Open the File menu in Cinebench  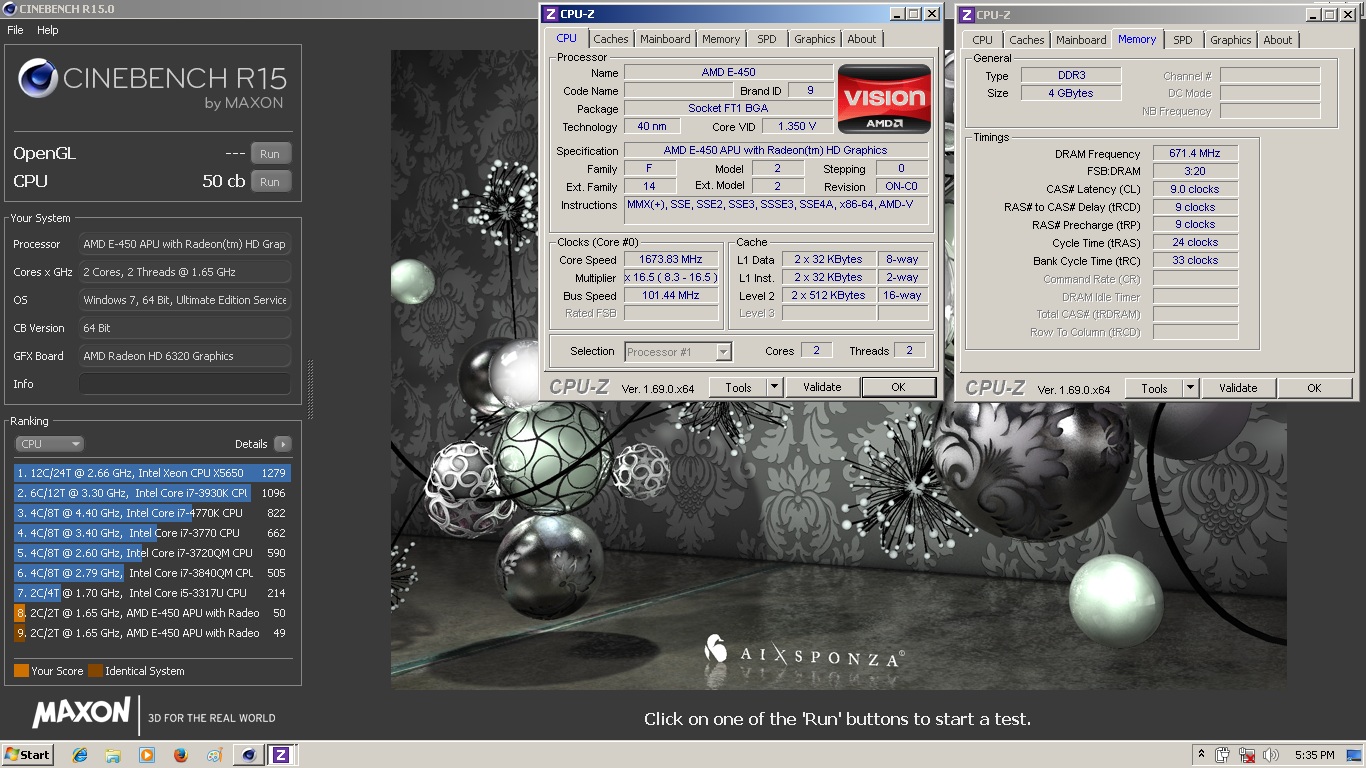(x=15, y=30)
